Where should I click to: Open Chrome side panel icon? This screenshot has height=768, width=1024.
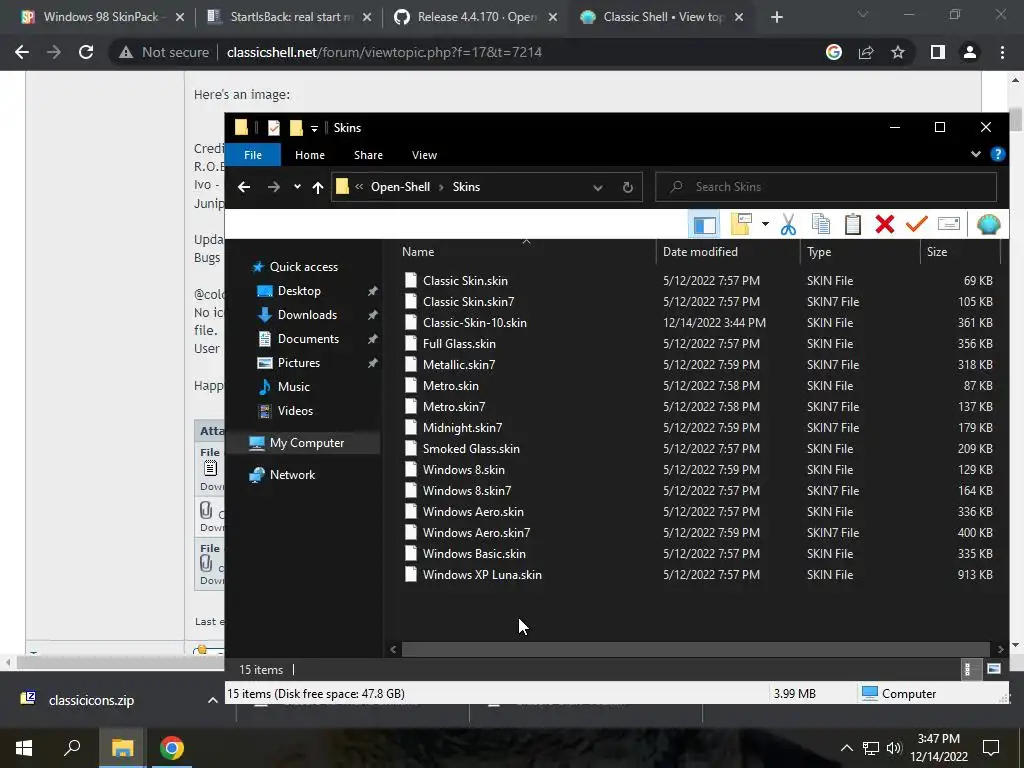pos(938,52)
